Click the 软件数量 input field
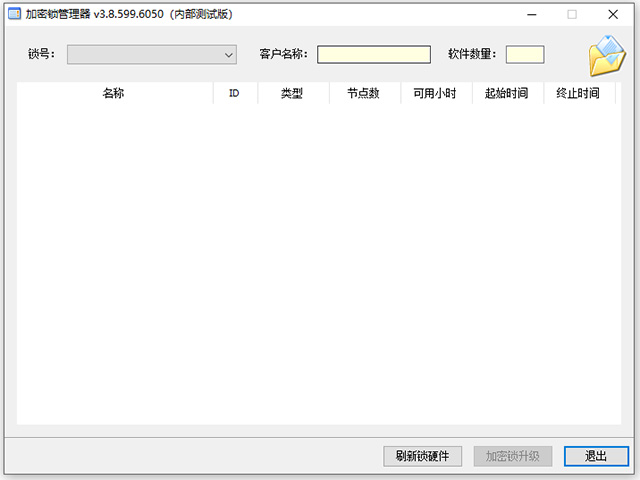 click(525, 54)
